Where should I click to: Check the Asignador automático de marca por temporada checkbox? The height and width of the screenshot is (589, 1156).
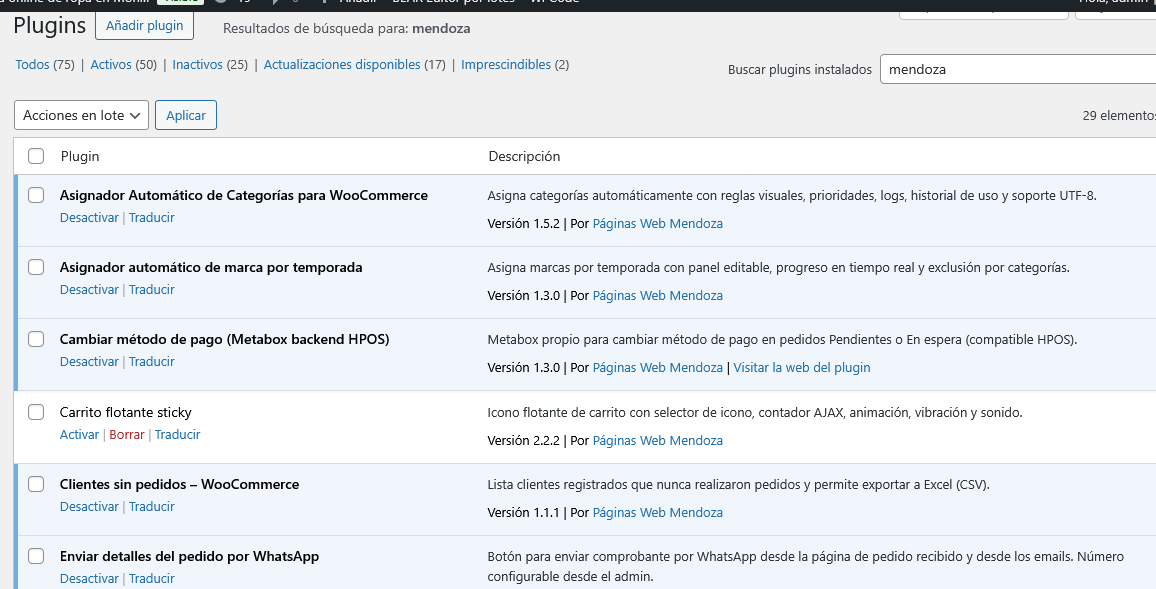click(x=36, y=267)
